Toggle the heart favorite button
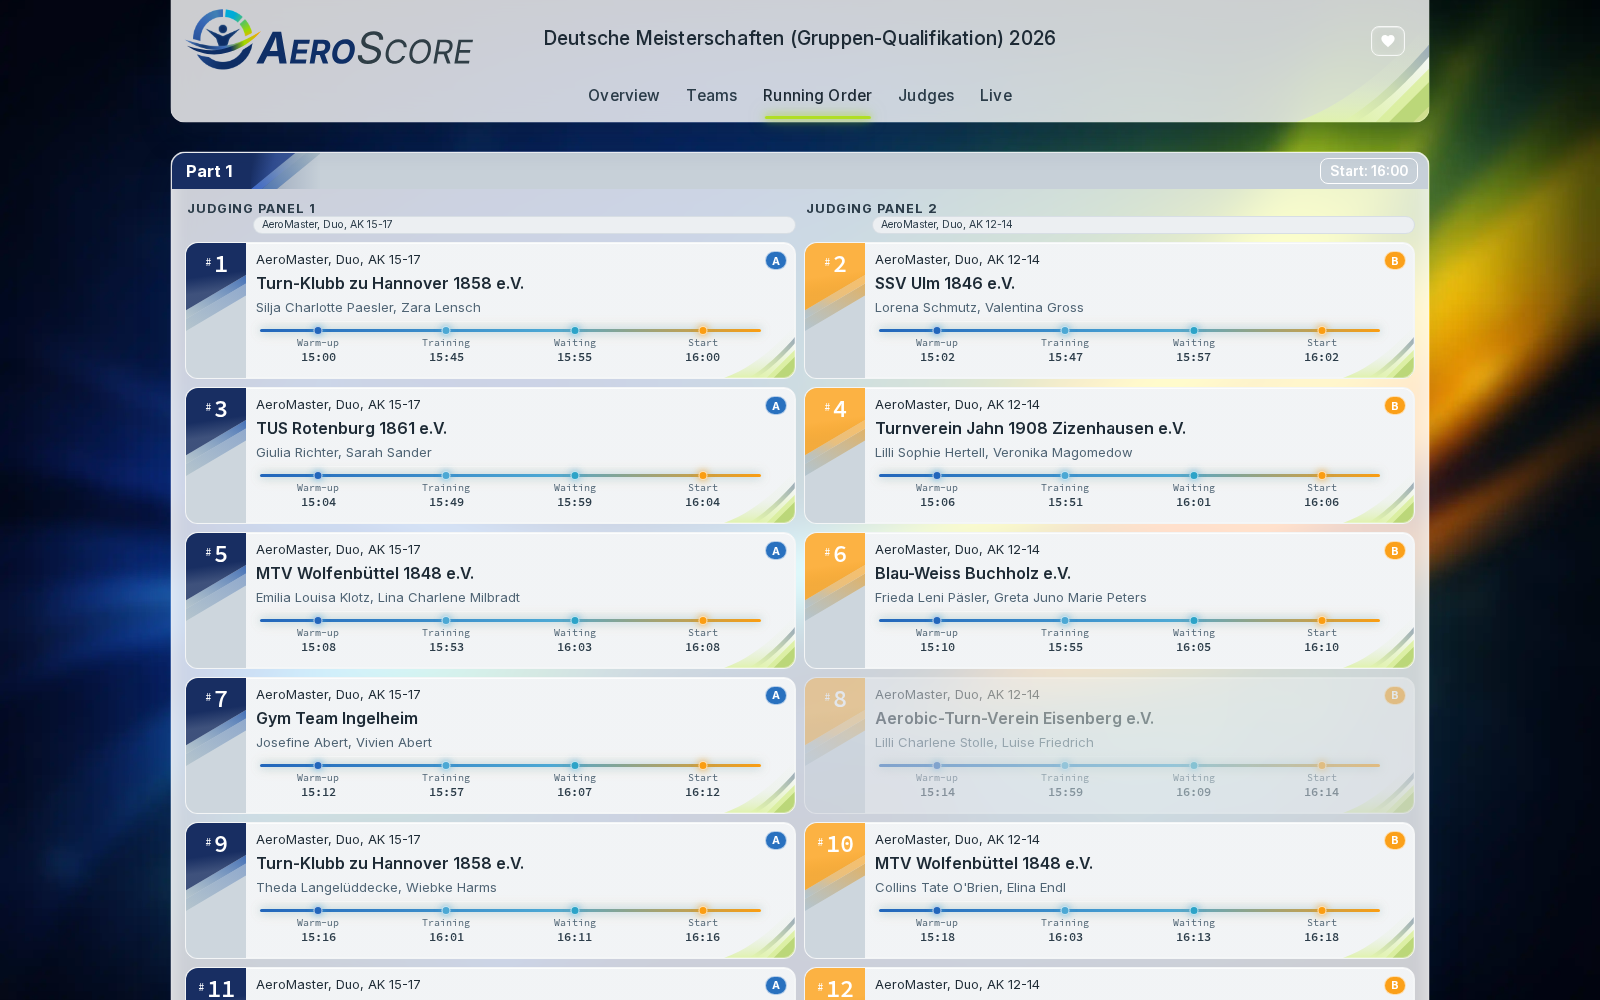The height and width of the screenshot is (1000, 1600). [x=1387, y=41]
